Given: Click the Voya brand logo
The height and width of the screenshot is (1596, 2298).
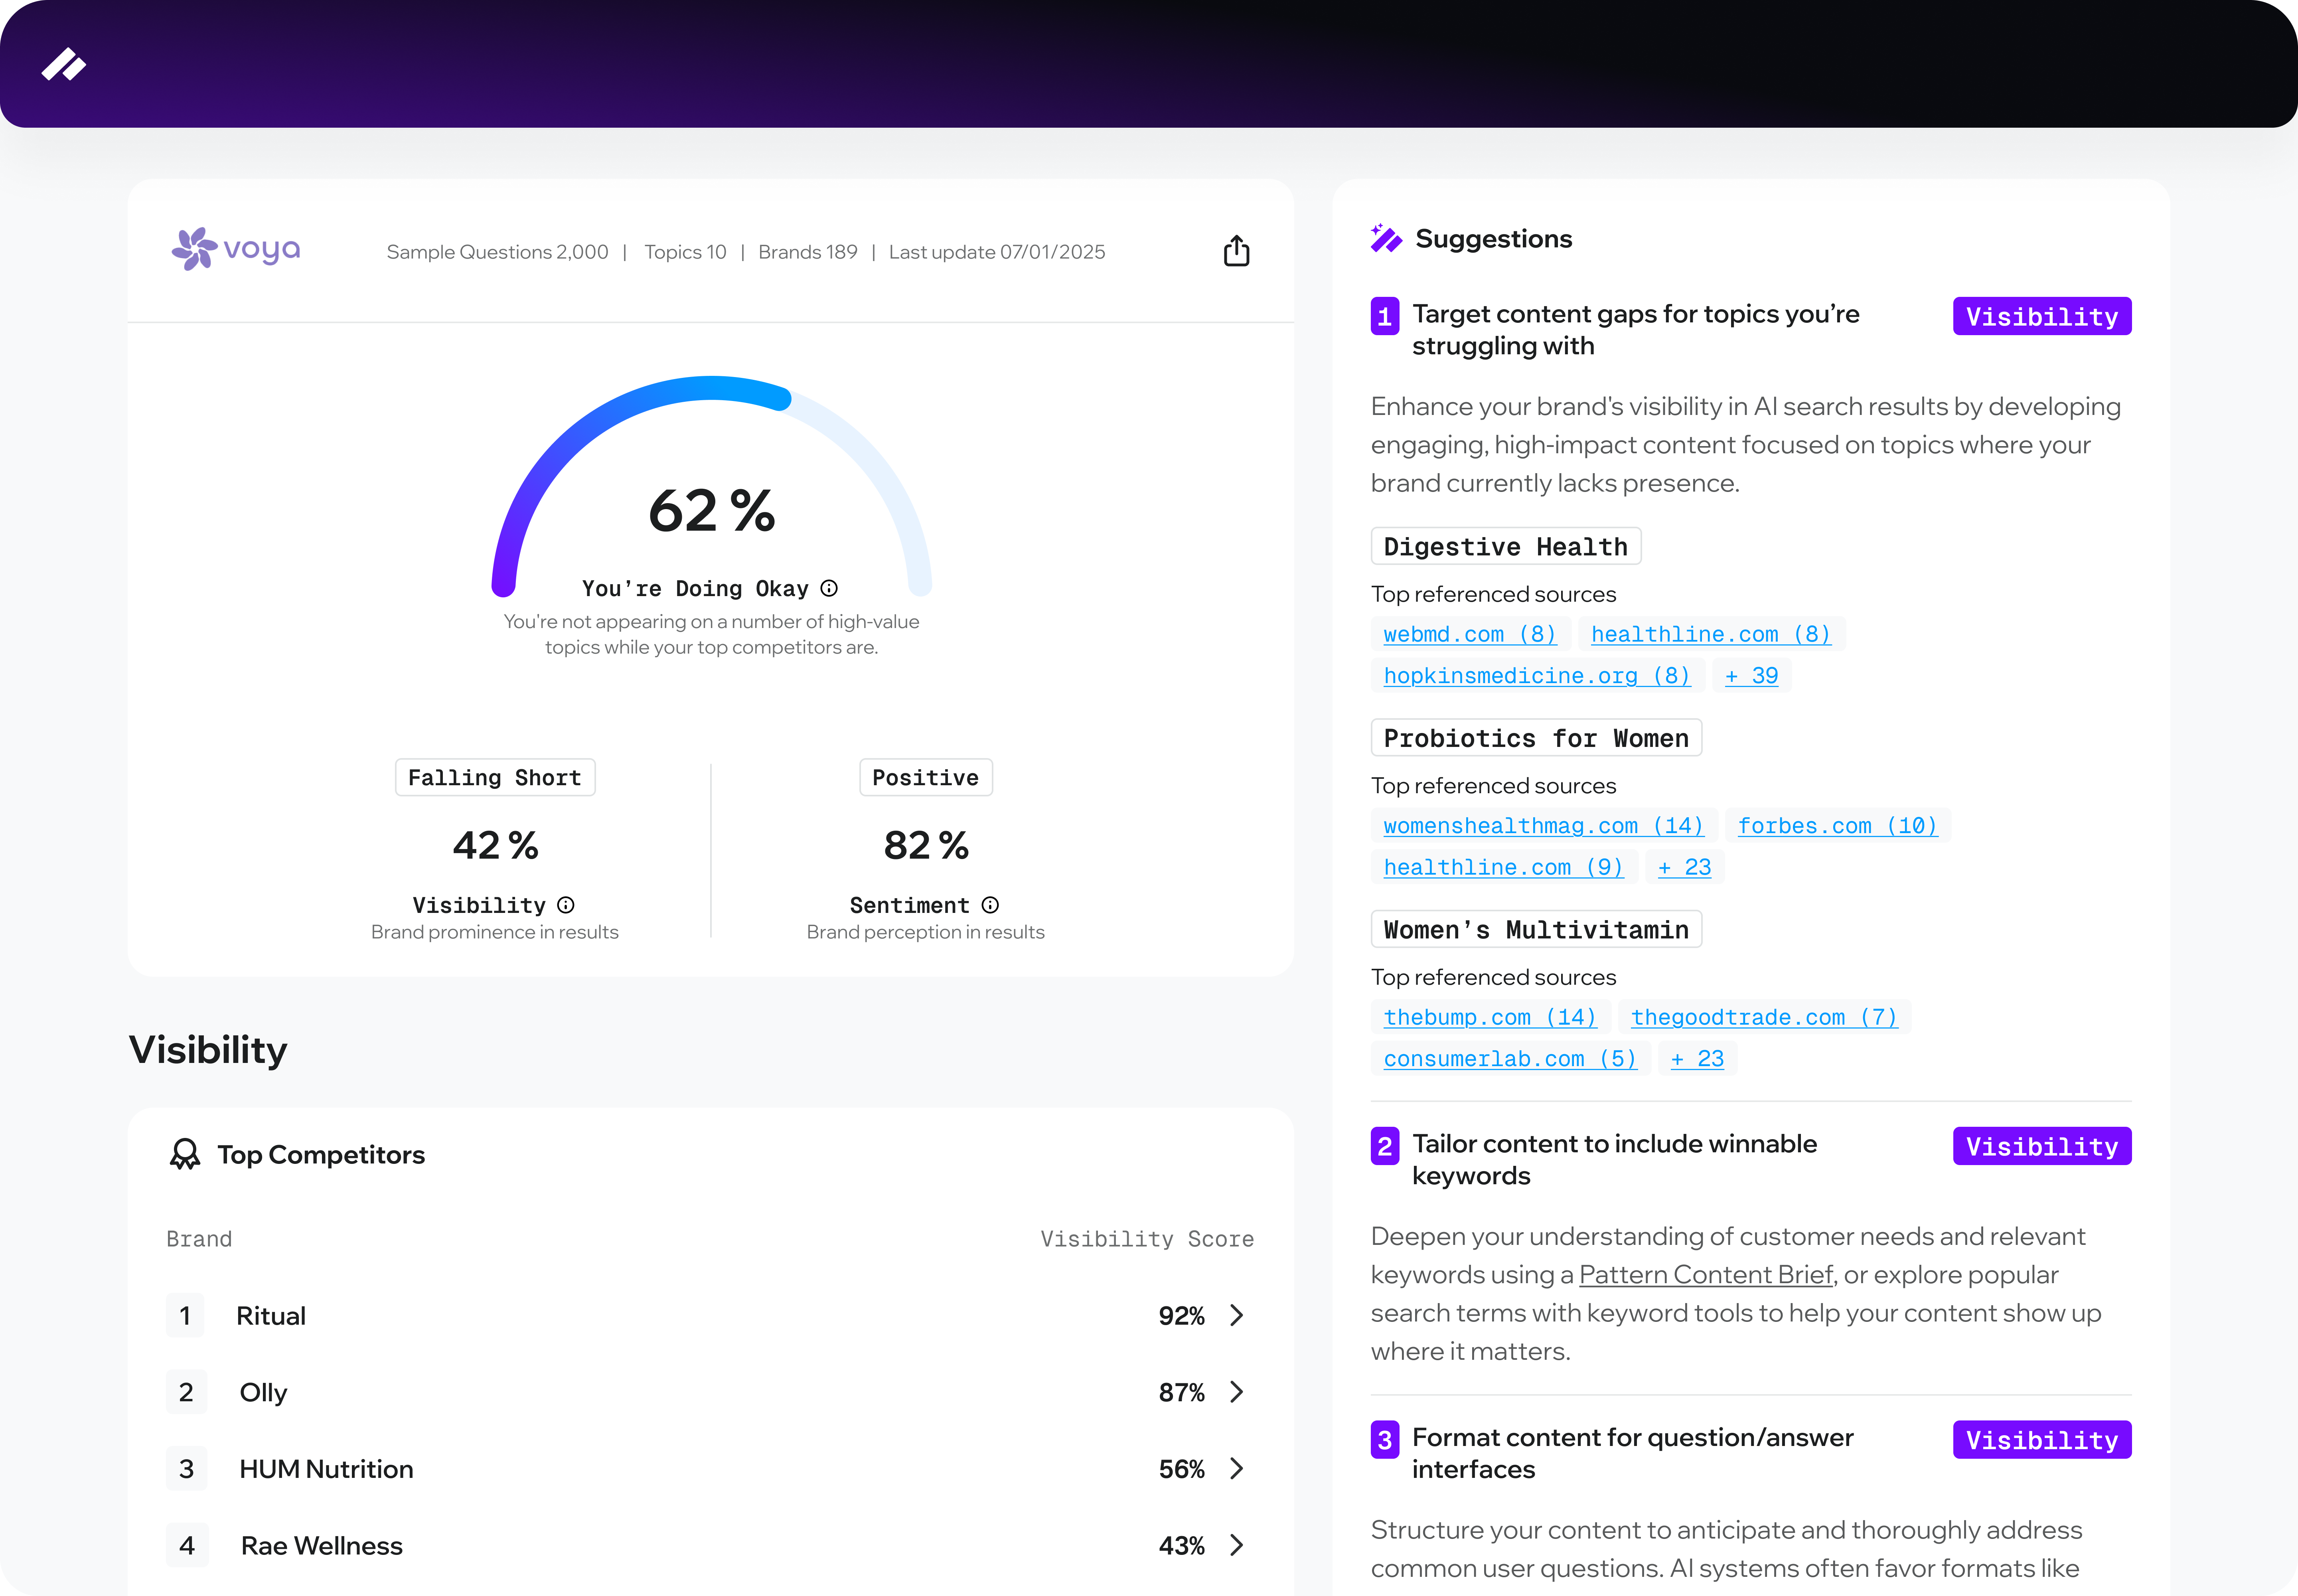Looking at the screenshot, I should tap(236, 249).
